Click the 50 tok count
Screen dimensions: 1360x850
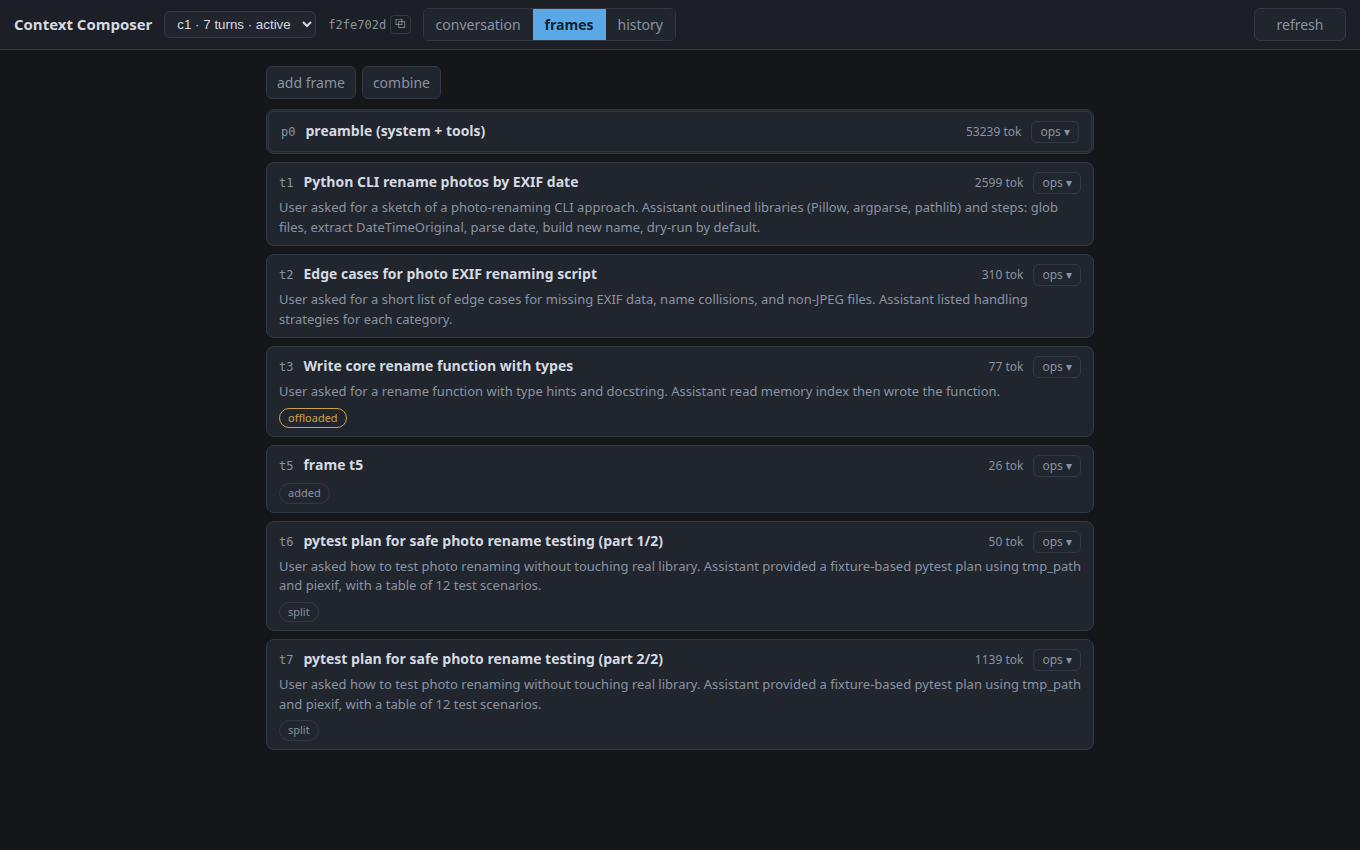1006,542
